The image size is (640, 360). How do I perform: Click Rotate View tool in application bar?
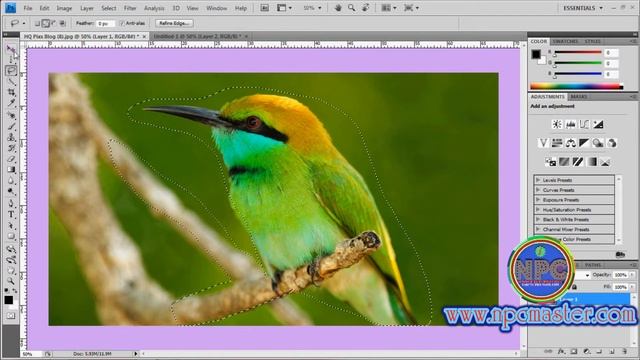[x=365, y=8]
